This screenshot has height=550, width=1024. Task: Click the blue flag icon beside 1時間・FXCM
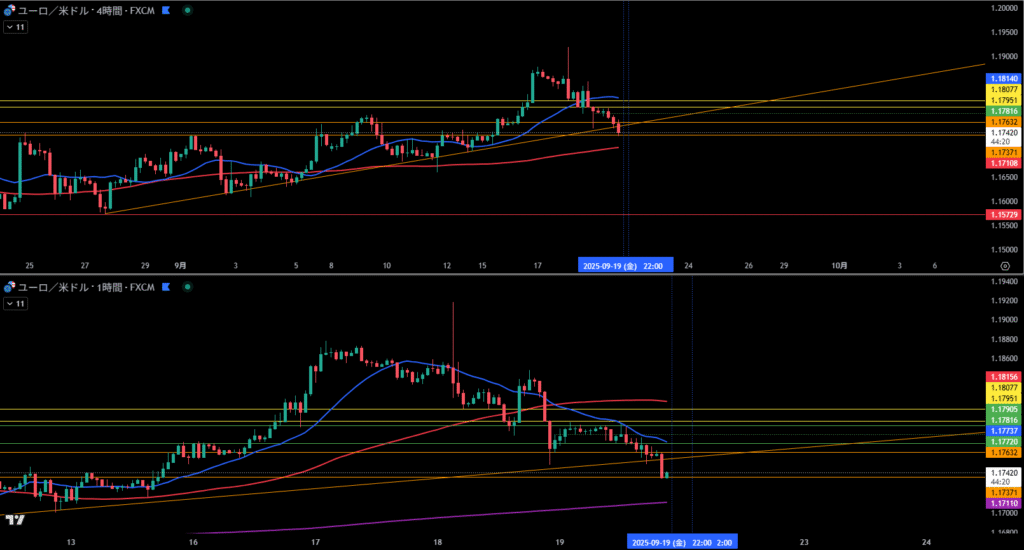click(165, 287)
